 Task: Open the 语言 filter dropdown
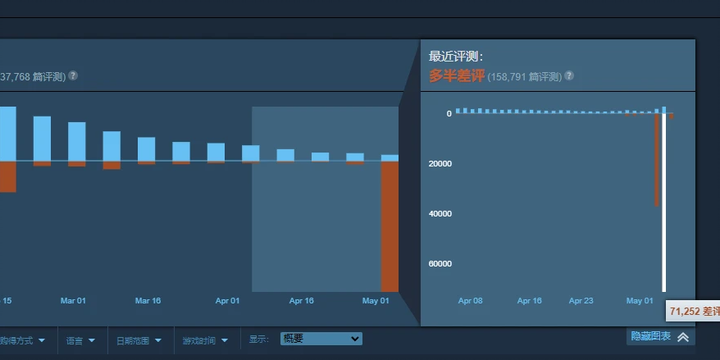coord(81,340)
